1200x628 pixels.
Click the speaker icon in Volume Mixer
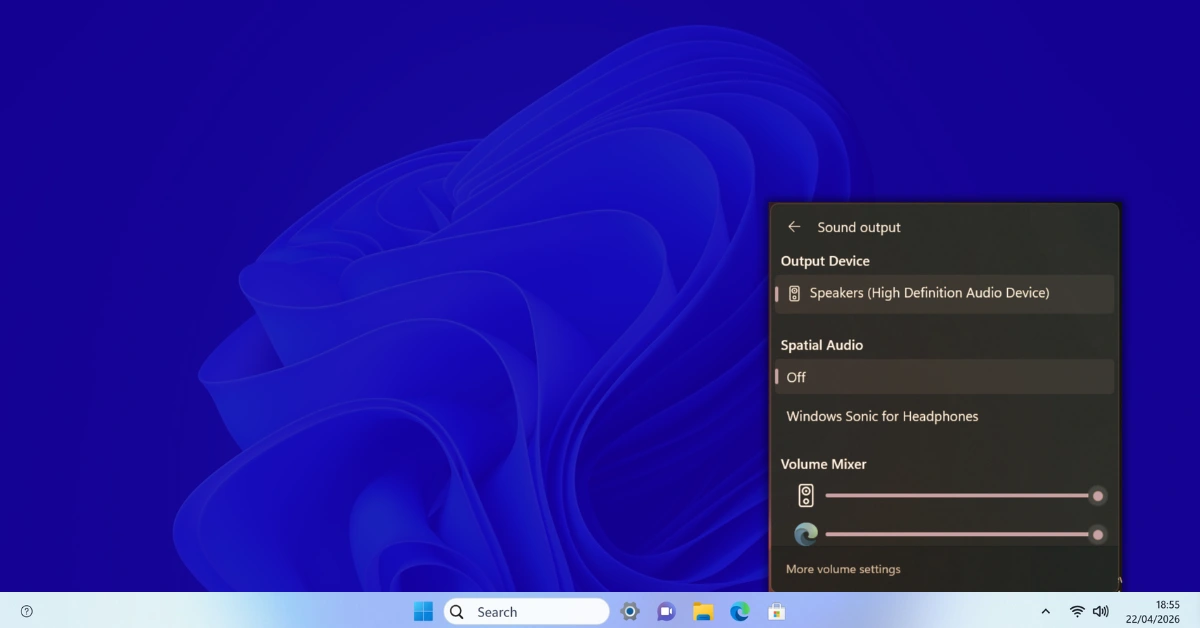point(804,494)
